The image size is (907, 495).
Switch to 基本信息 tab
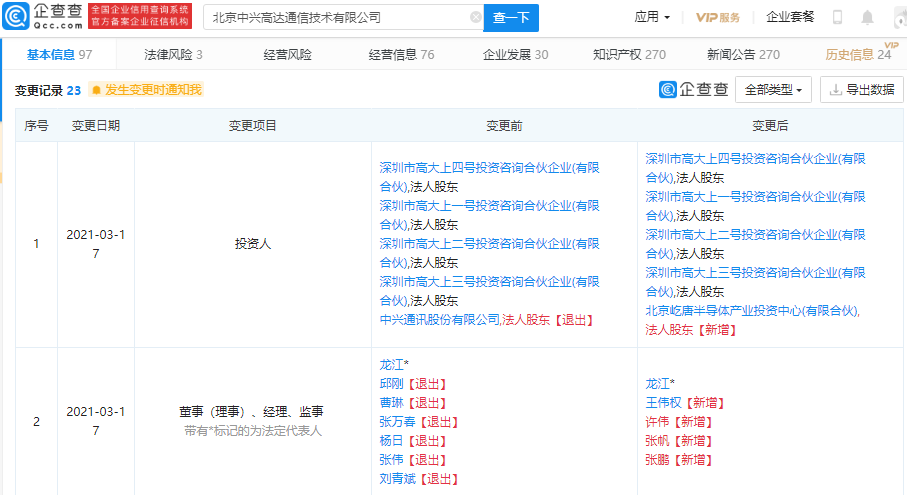coord(60,54)
